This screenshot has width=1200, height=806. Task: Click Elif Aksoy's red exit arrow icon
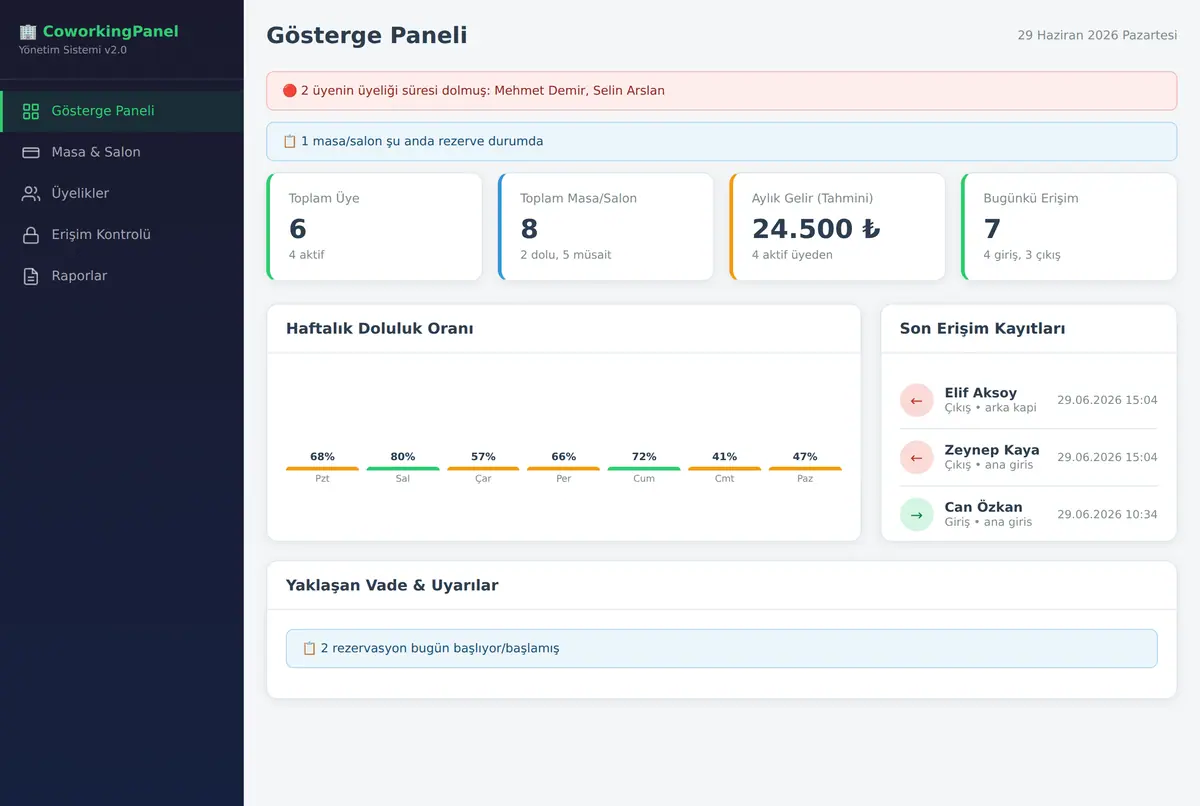[x=916, y=400]
